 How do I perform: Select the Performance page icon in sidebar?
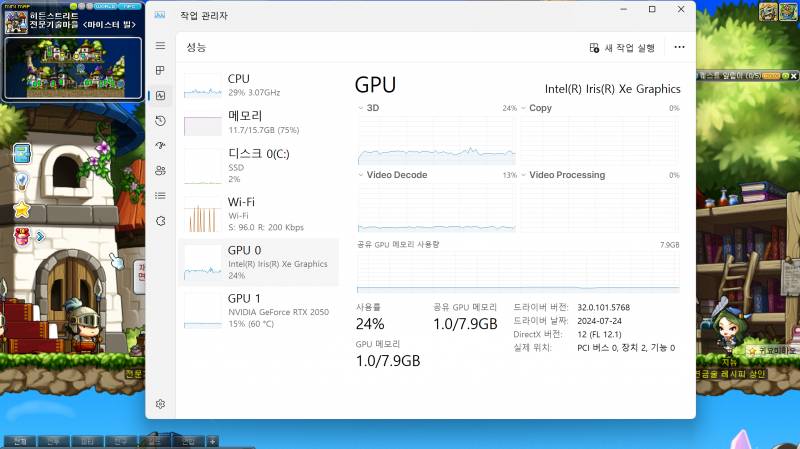point(160,95)
